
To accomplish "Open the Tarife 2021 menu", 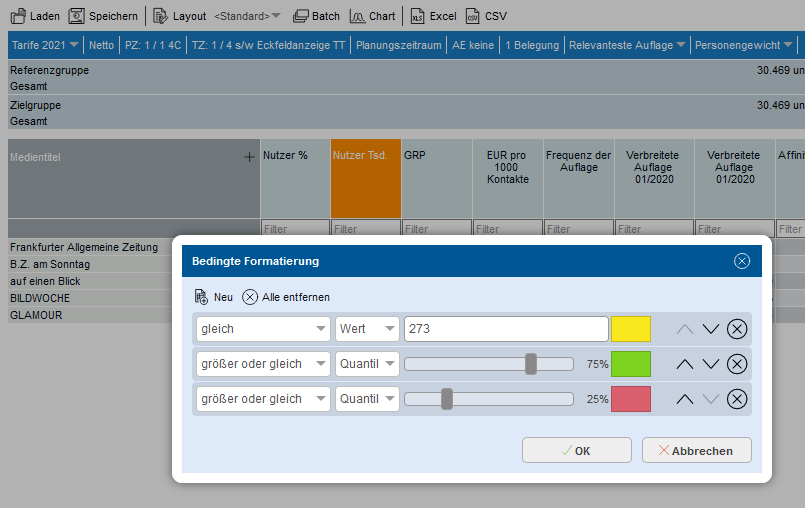I will (46, 45).
